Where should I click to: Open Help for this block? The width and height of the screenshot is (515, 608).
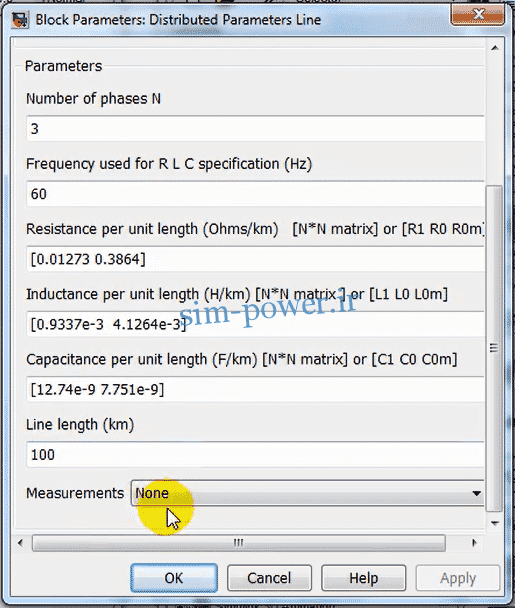click(x=363, y=578)
